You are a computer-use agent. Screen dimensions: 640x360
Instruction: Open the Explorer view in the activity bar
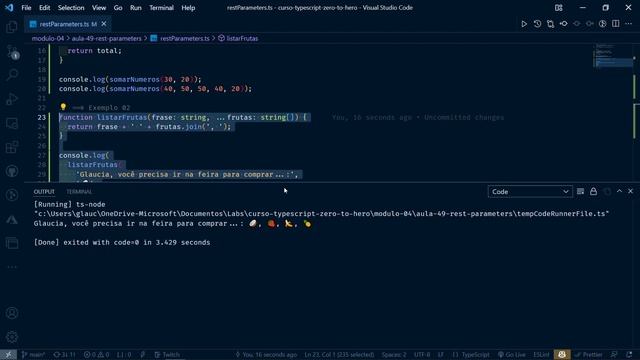click(x=12, y=27)
